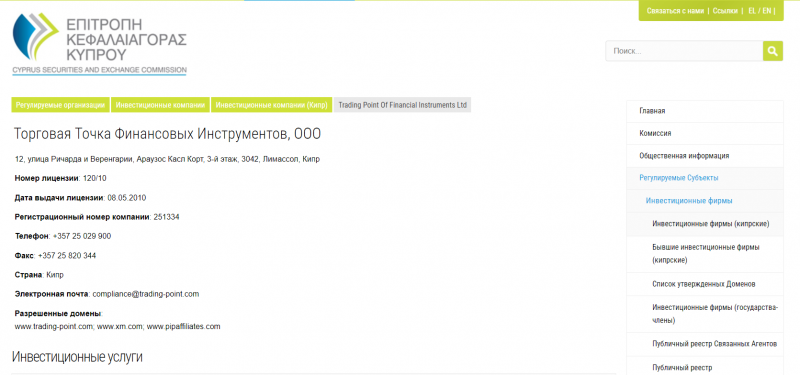
Task: Go to Инвестиционные компании breadcrumb
Action: pos(160,105)
